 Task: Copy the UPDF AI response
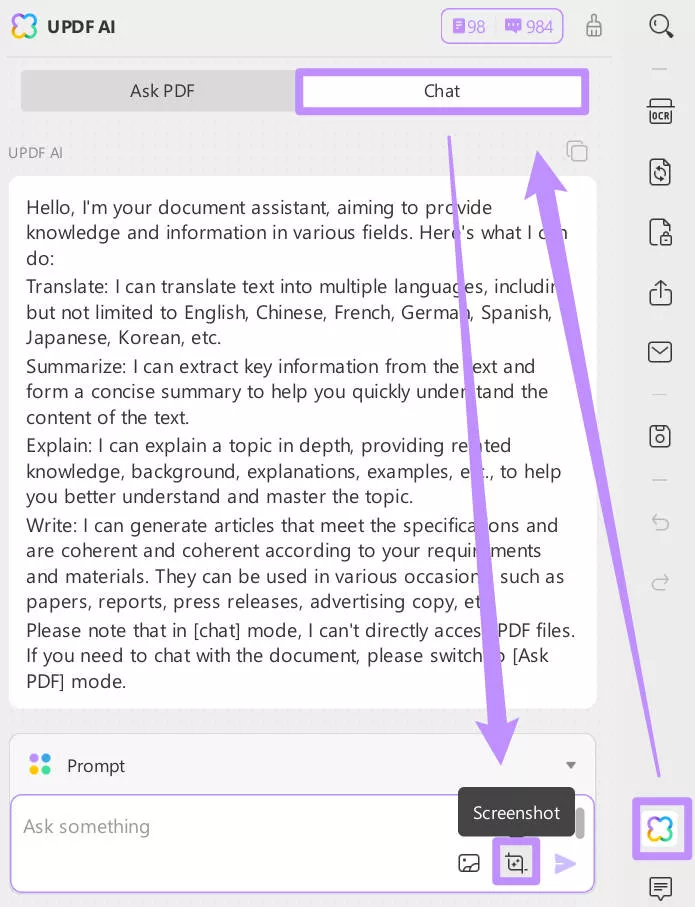click(x=577, y=151)
